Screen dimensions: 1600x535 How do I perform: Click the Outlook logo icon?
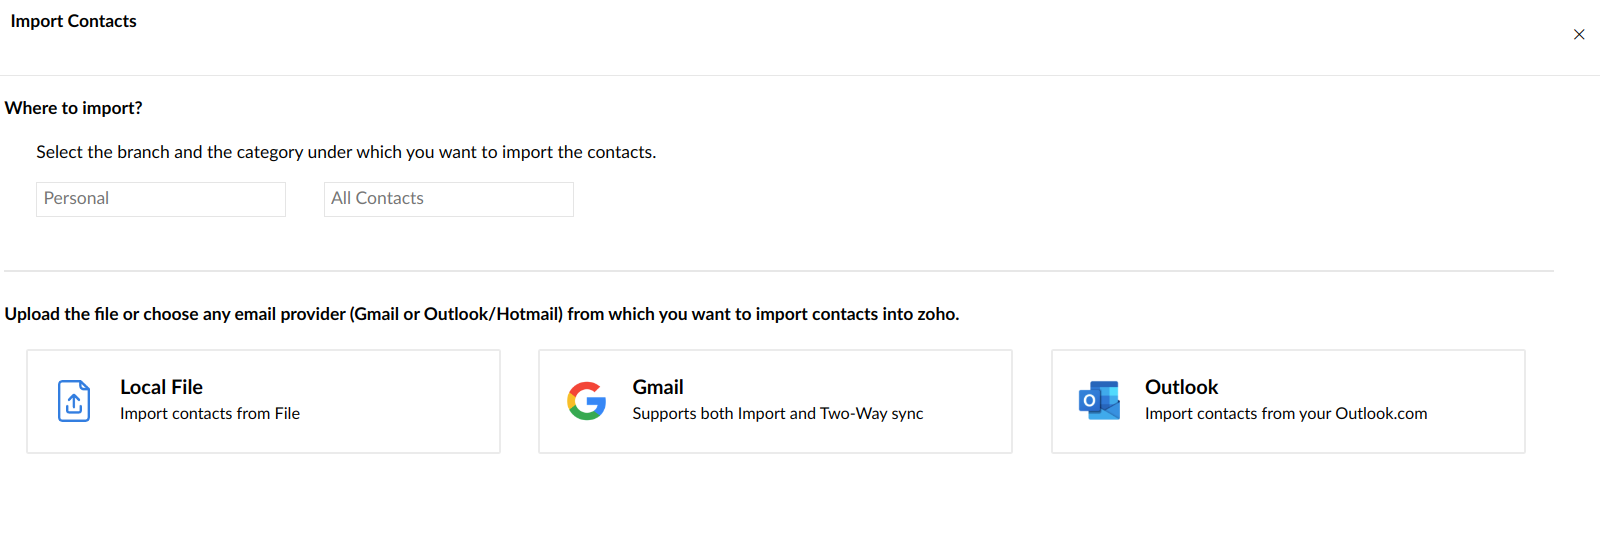coord(1099,401)
